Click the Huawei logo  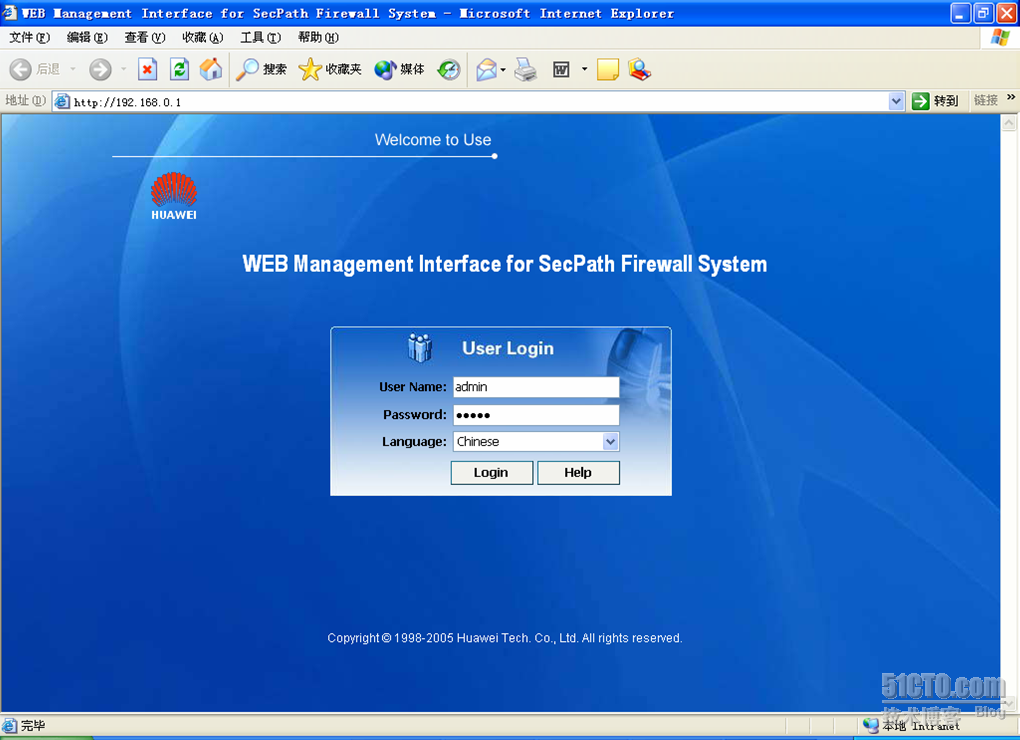tap(174, 196)
